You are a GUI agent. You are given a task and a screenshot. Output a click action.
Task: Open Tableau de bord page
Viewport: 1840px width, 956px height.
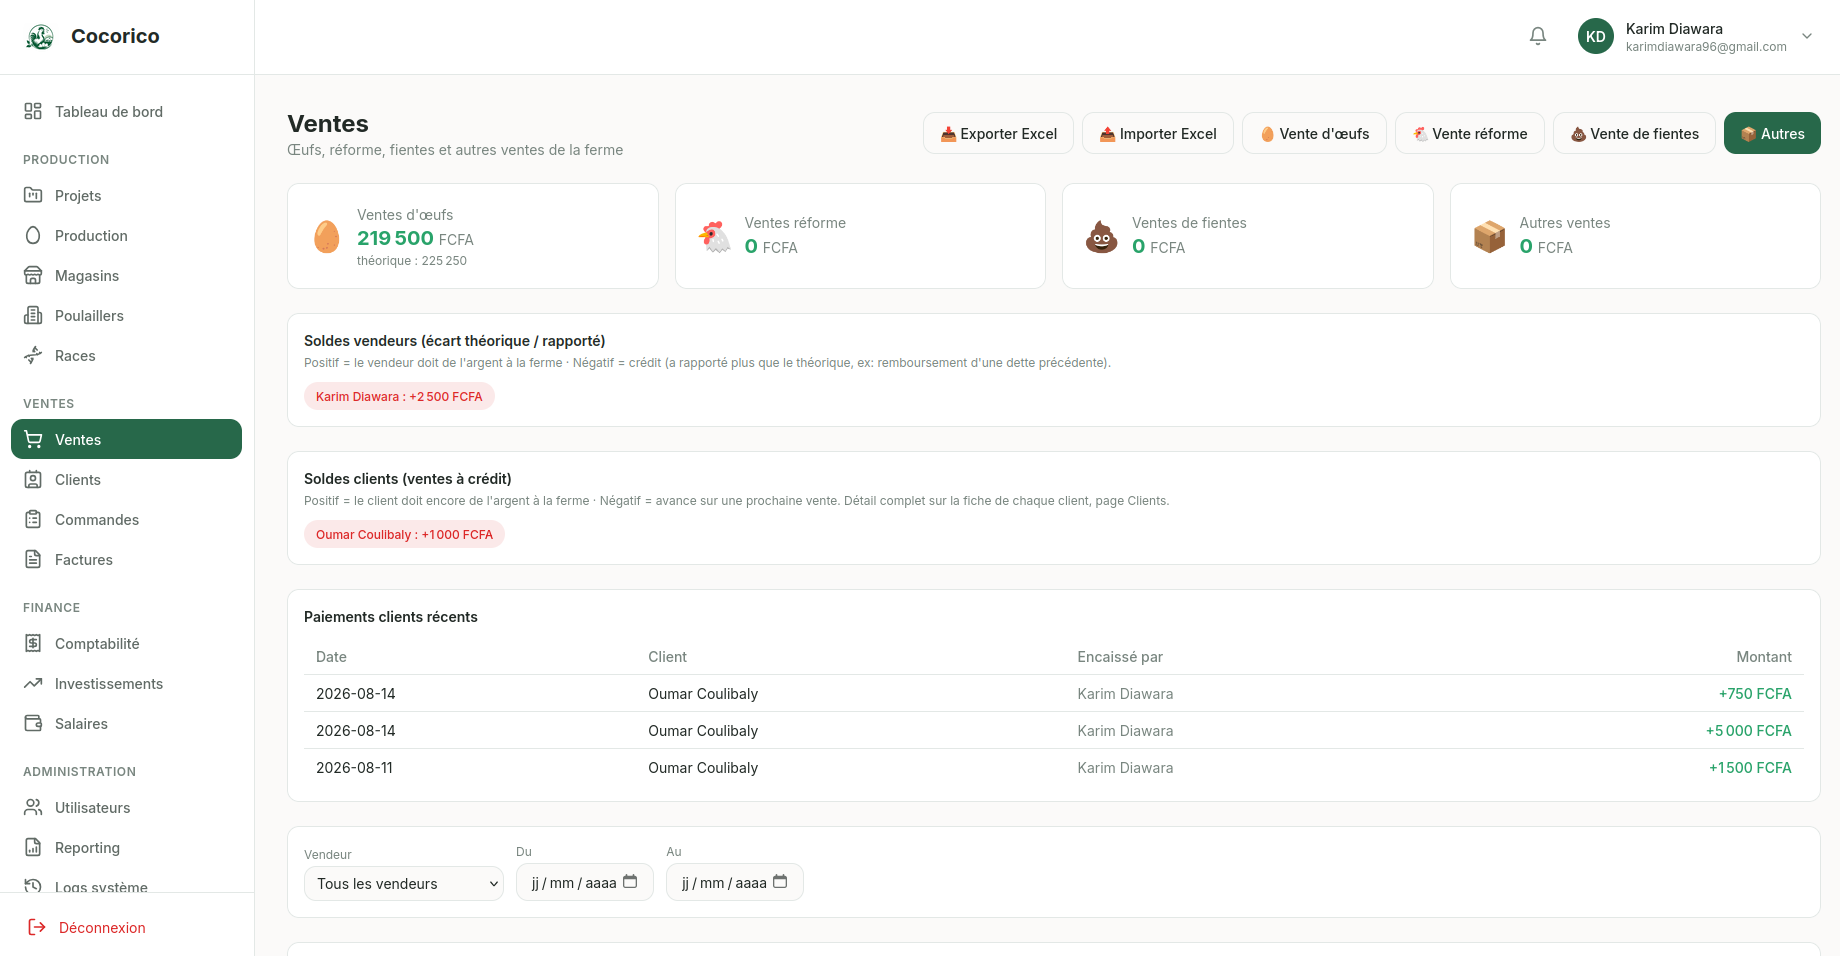(x=126, y=111)
